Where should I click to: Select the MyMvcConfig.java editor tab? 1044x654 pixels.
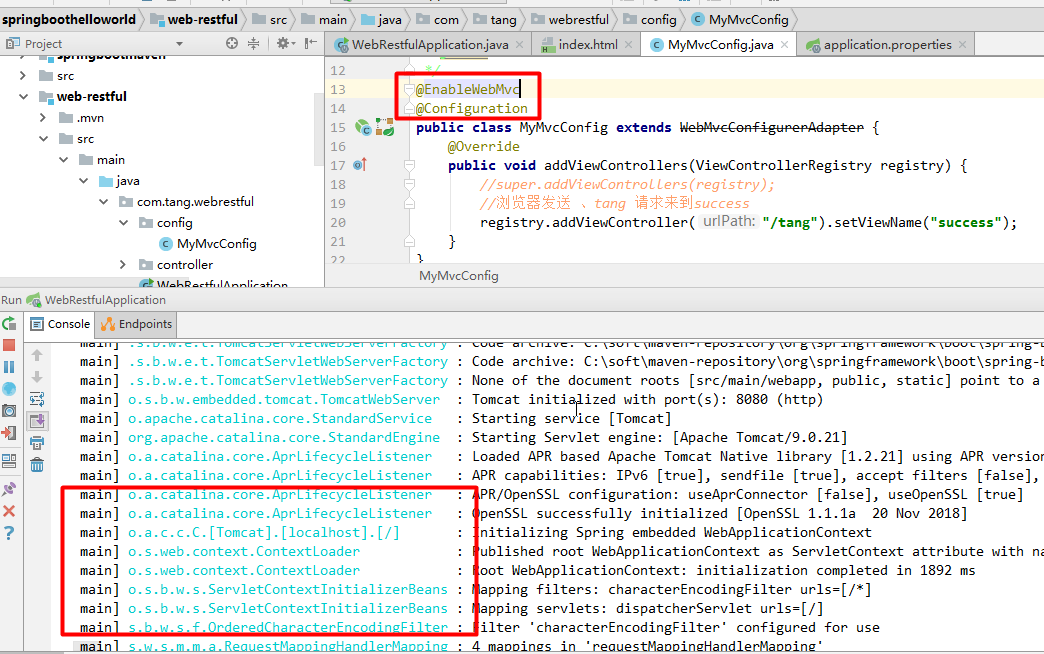click(x=720, y=45)
